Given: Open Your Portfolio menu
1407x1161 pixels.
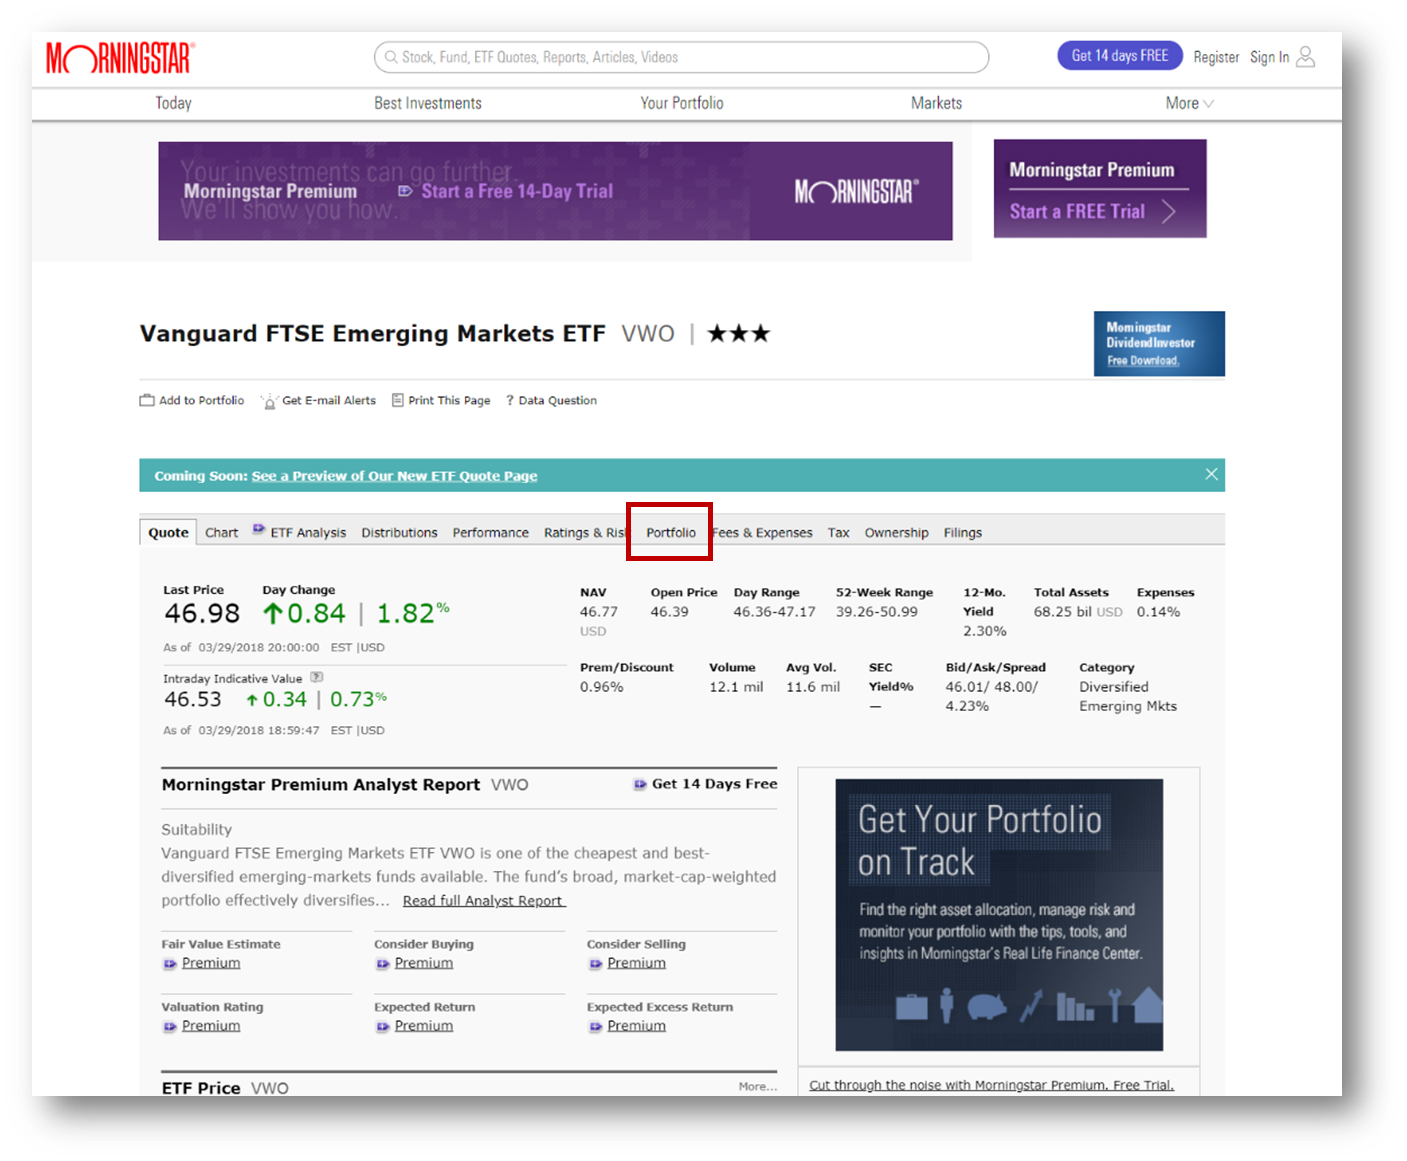Looking at the screenshot, I should click(682, 103).
